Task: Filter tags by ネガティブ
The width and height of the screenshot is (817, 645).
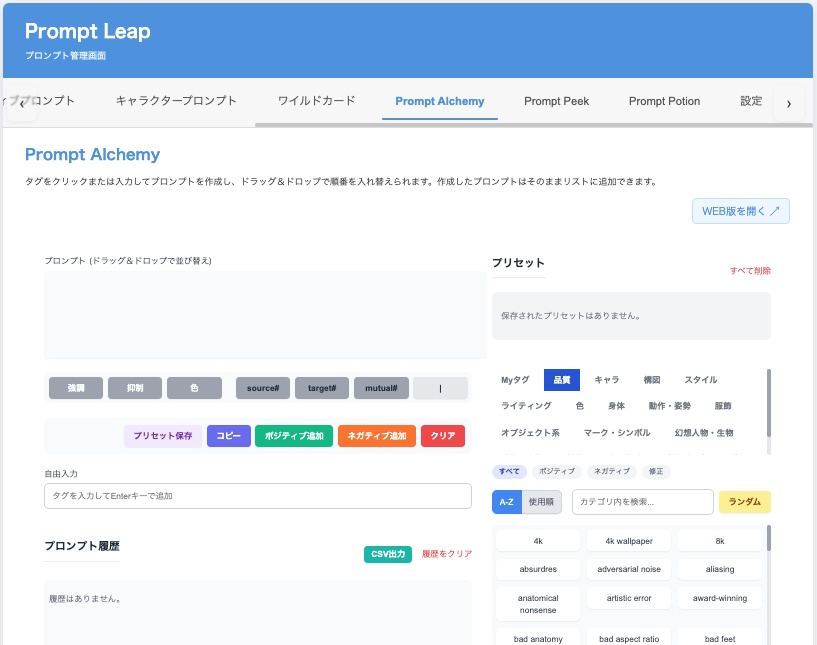Action: pyautogui.click(x=612, y=472)
